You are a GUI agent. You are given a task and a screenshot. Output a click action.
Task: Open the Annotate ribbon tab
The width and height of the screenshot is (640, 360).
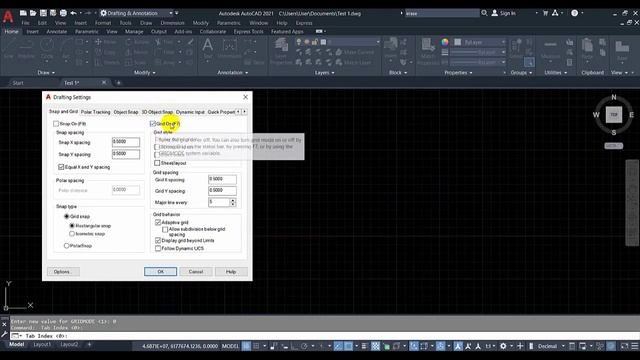[56, 31]
